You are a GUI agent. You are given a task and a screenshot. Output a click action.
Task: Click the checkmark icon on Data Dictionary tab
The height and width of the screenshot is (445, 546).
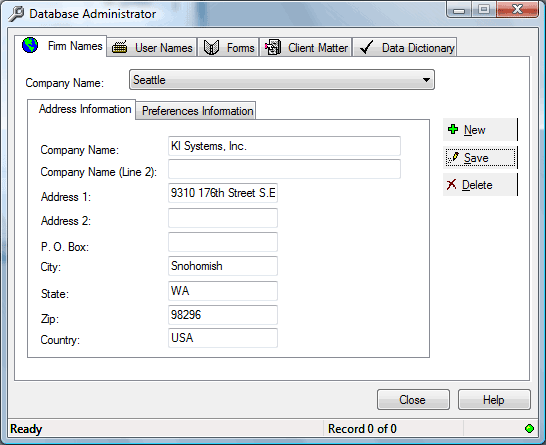(366, 47)
